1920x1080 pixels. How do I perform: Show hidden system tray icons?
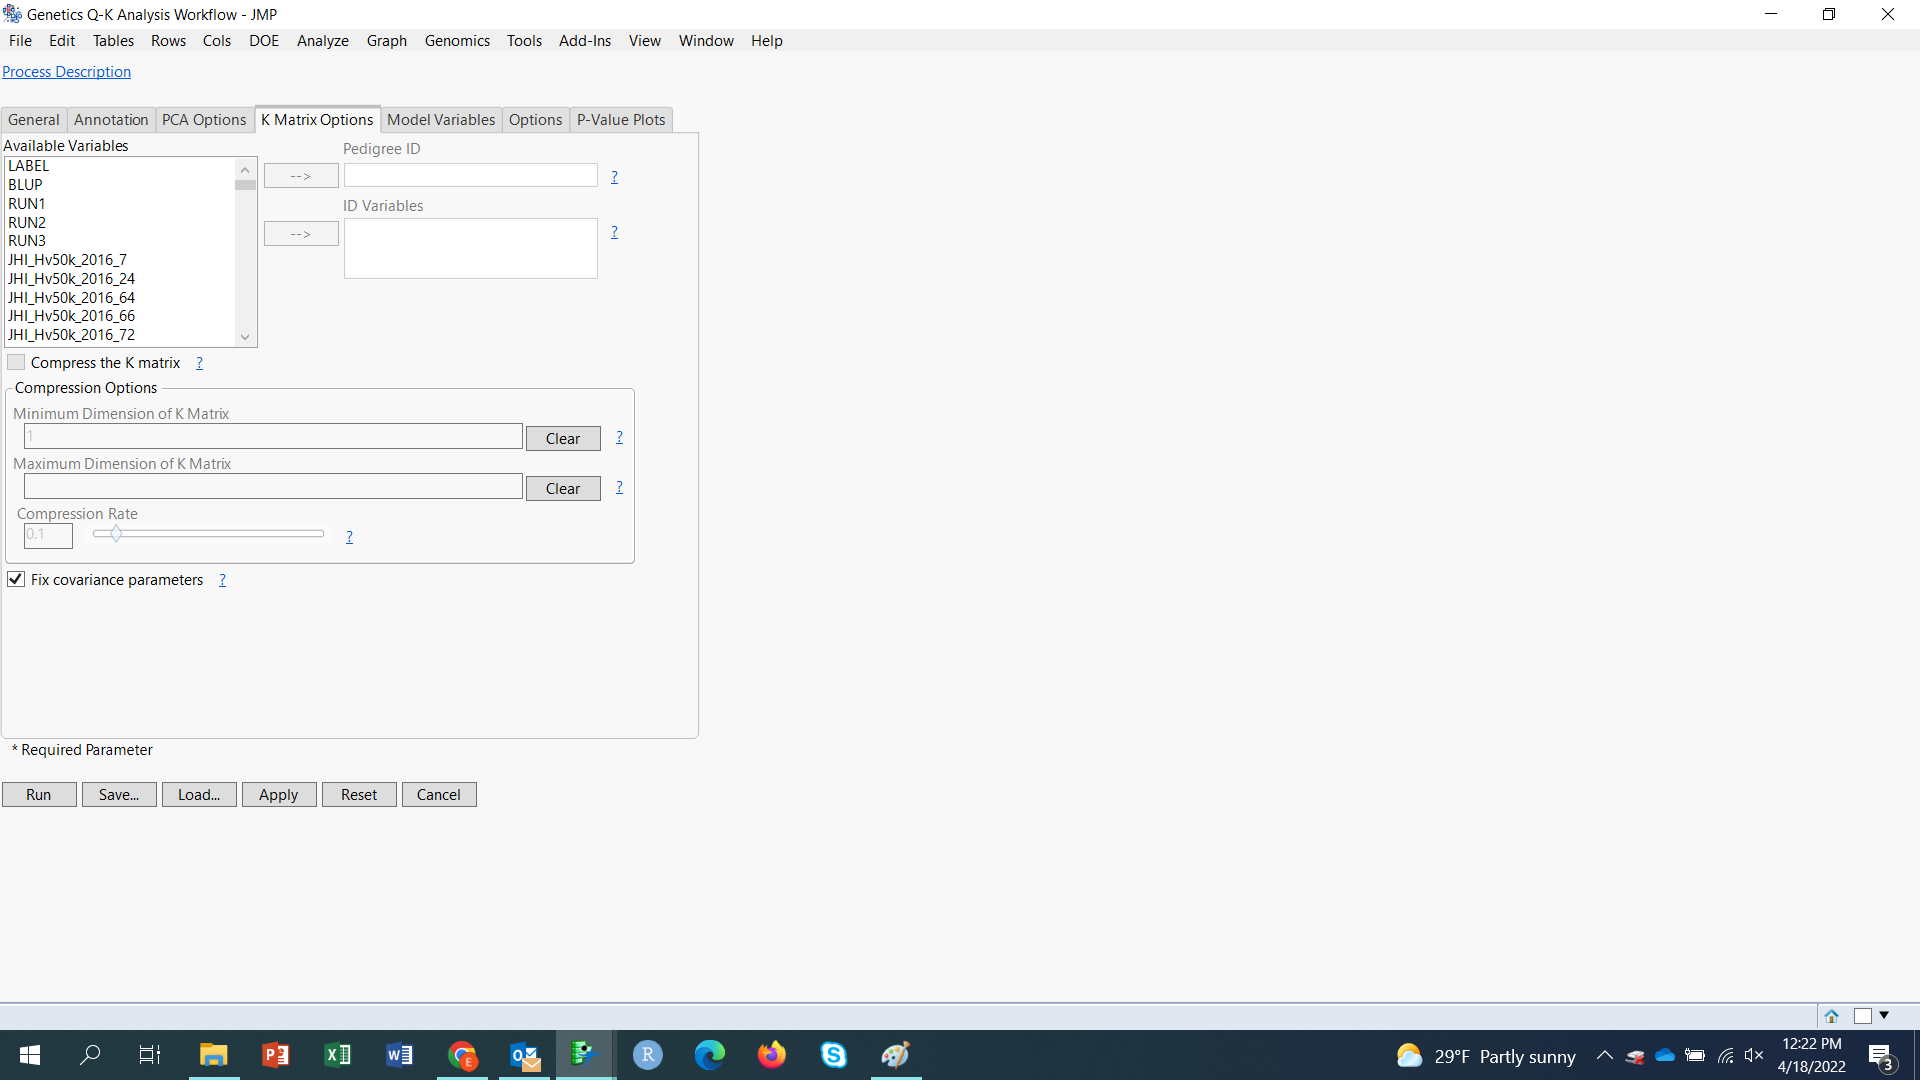(1605, 1056)
